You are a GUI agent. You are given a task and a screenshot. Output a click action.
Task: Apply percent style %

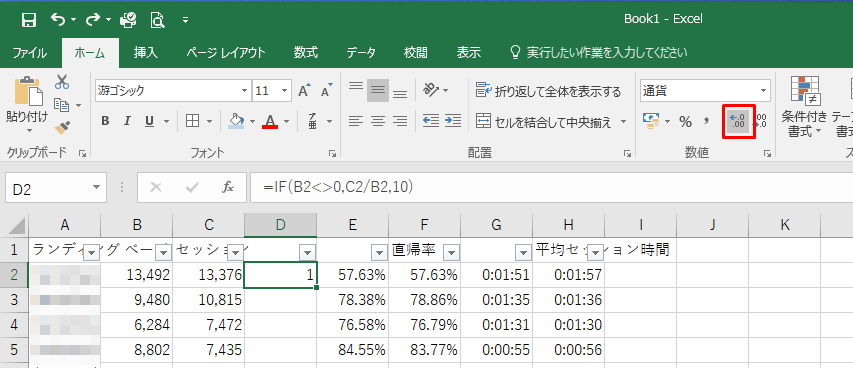pyautogui.click(x=685, y=121)
